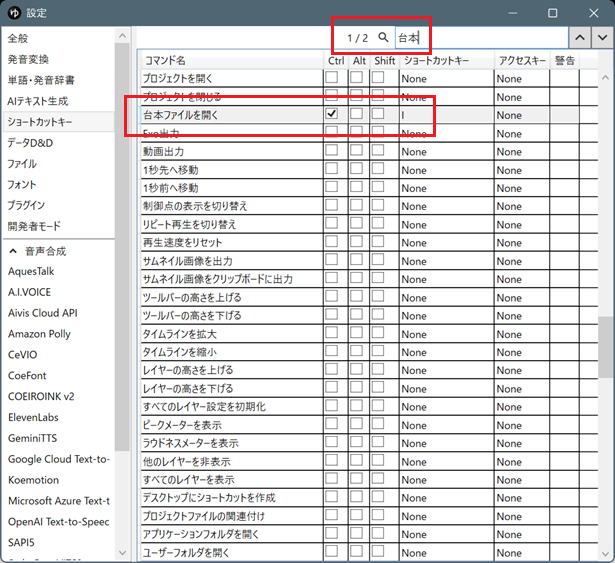Viewport: 615px width, 563px height.
Task: Jump to previous search match with up arrow
Action: pos(579,38)
